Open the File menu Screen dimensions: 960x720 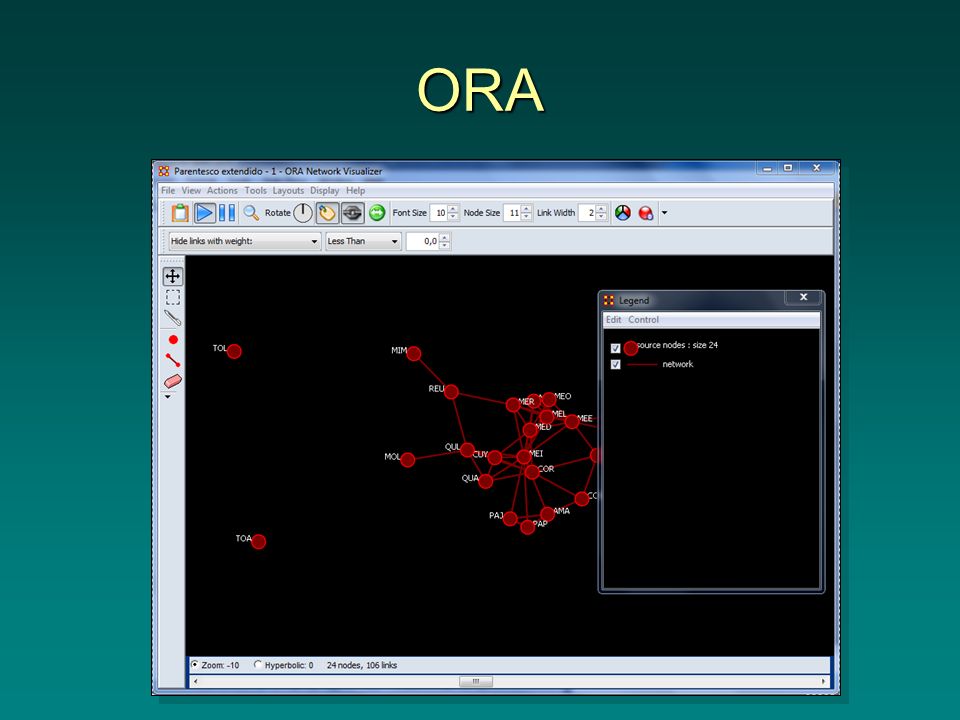(x=168, y=190)
